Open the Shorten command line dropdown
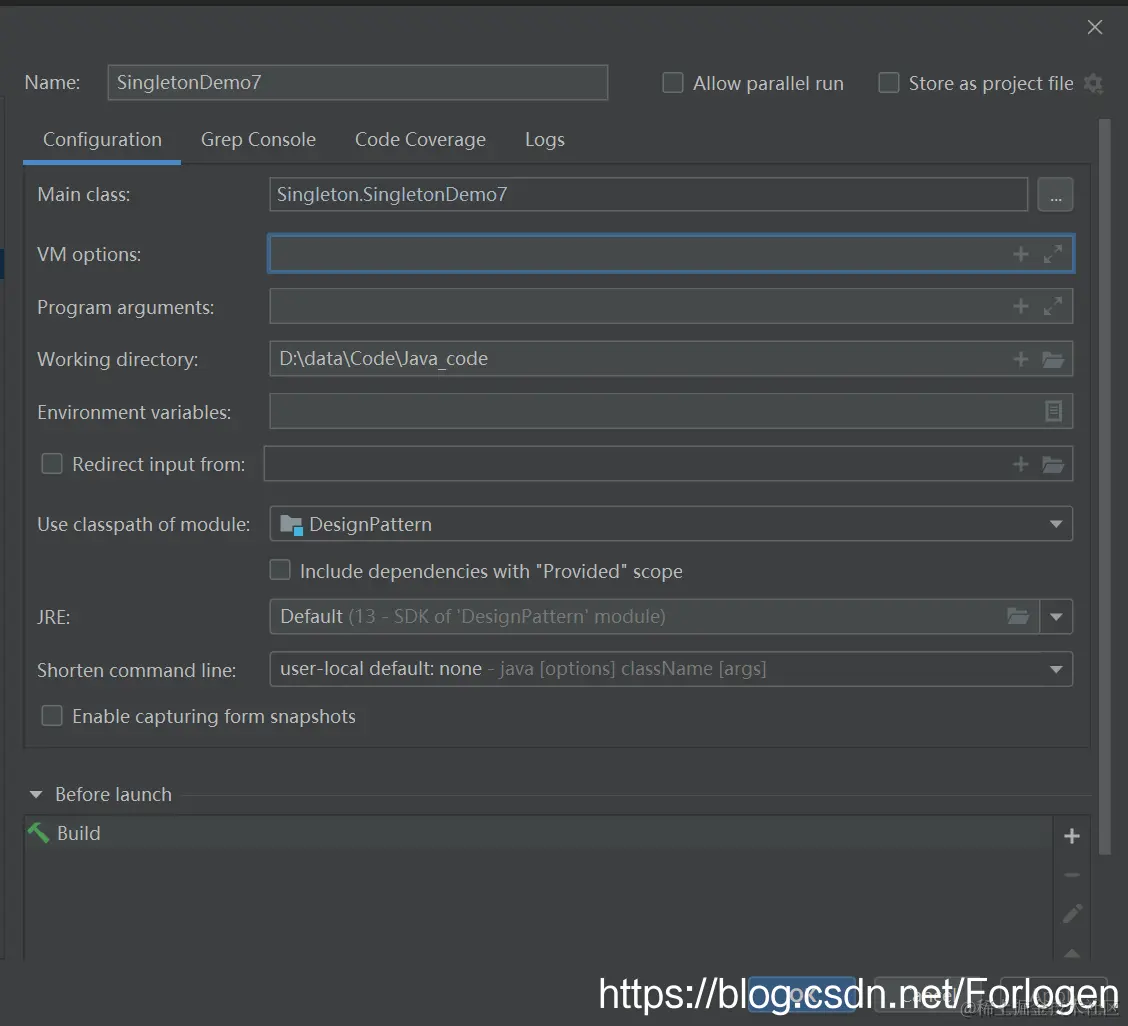Image resolution: width=1128 pixels, height=1026 pixels. tap(1055, 669)
